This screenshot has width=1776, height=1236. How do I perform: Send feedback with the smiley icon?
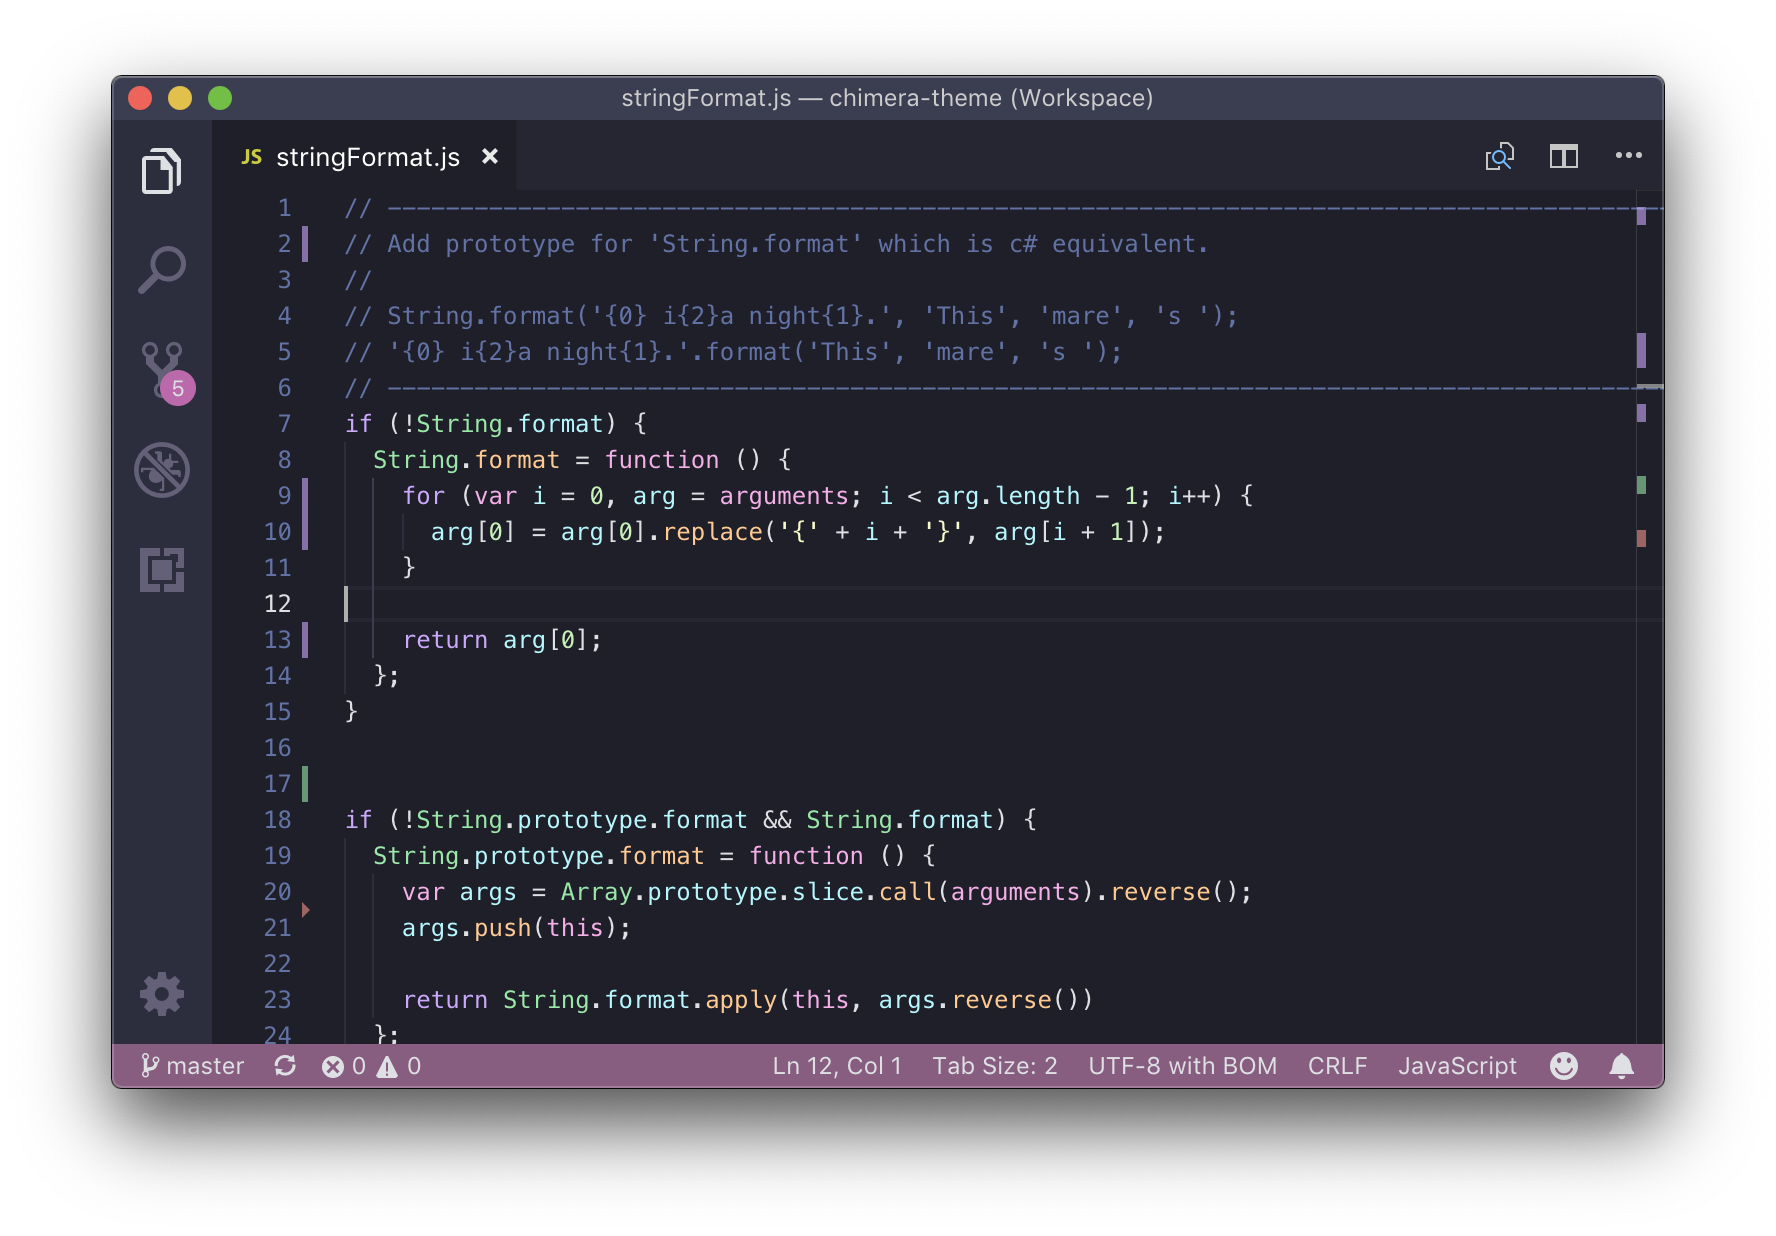[1564, 1066]
